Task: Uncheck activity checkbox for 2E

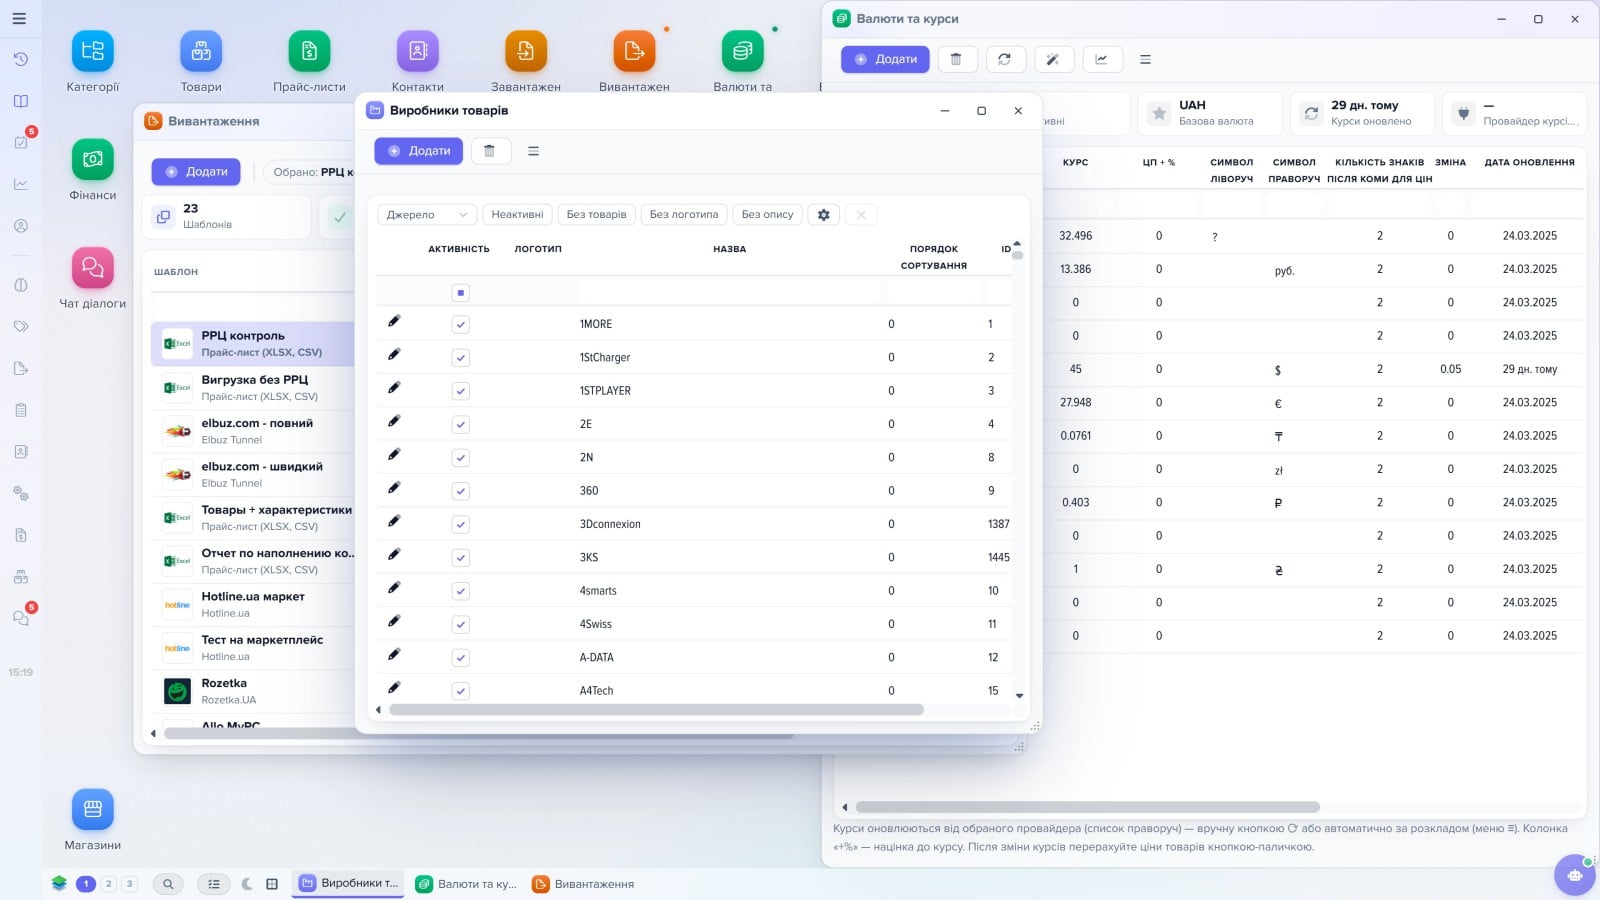Action: point(461,424)
